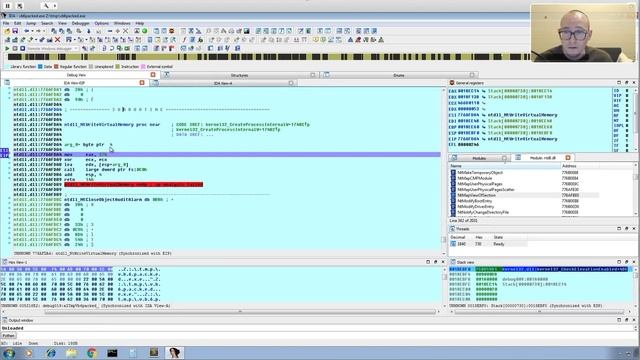Viewport: 640px width, 360px height.
Task: Click the X cancel icon in top toolbar
Action: point(125,31)
